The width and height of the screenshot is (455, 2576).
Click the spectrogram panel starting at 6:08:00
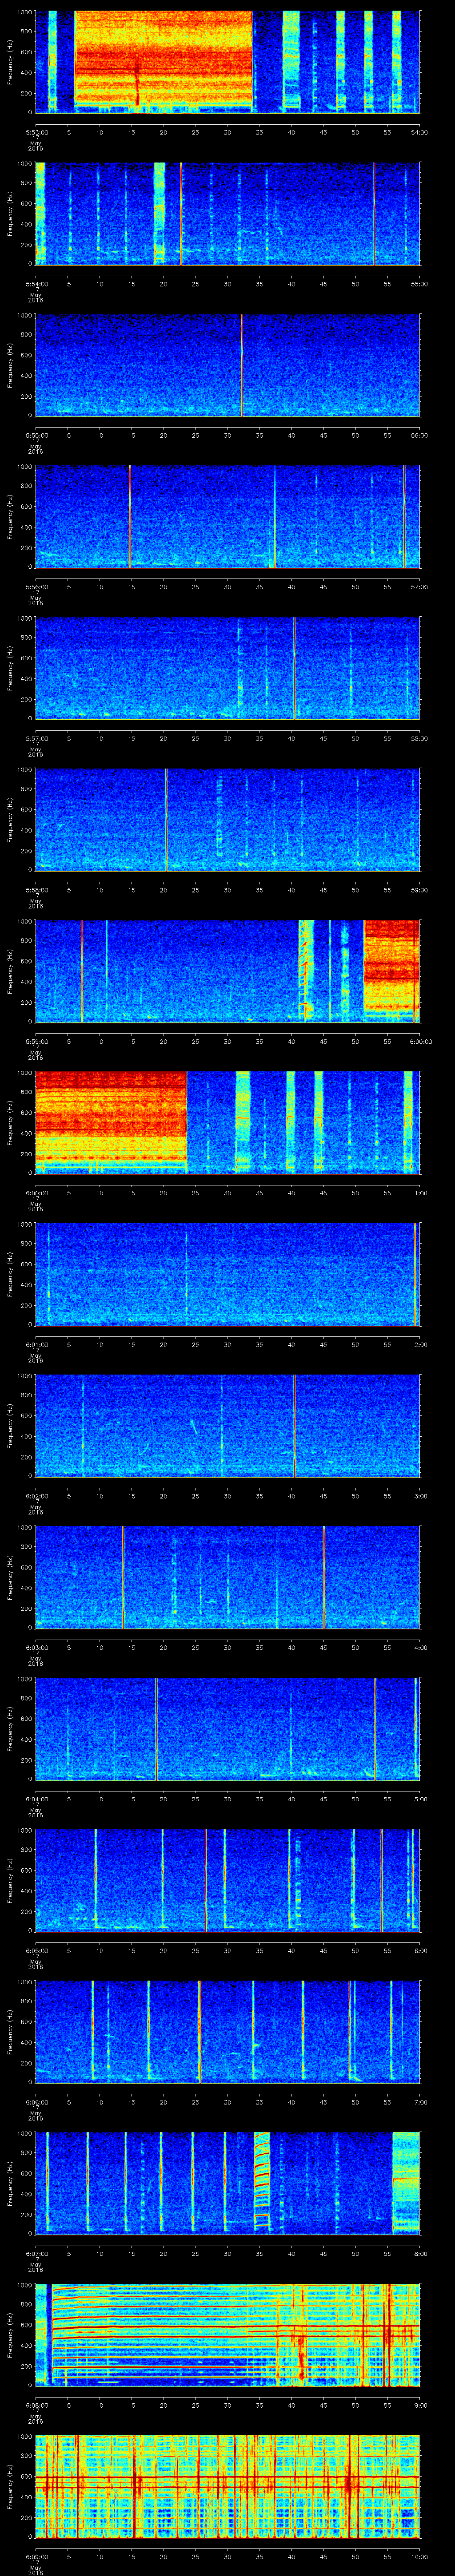click(x=227, y=2335)
